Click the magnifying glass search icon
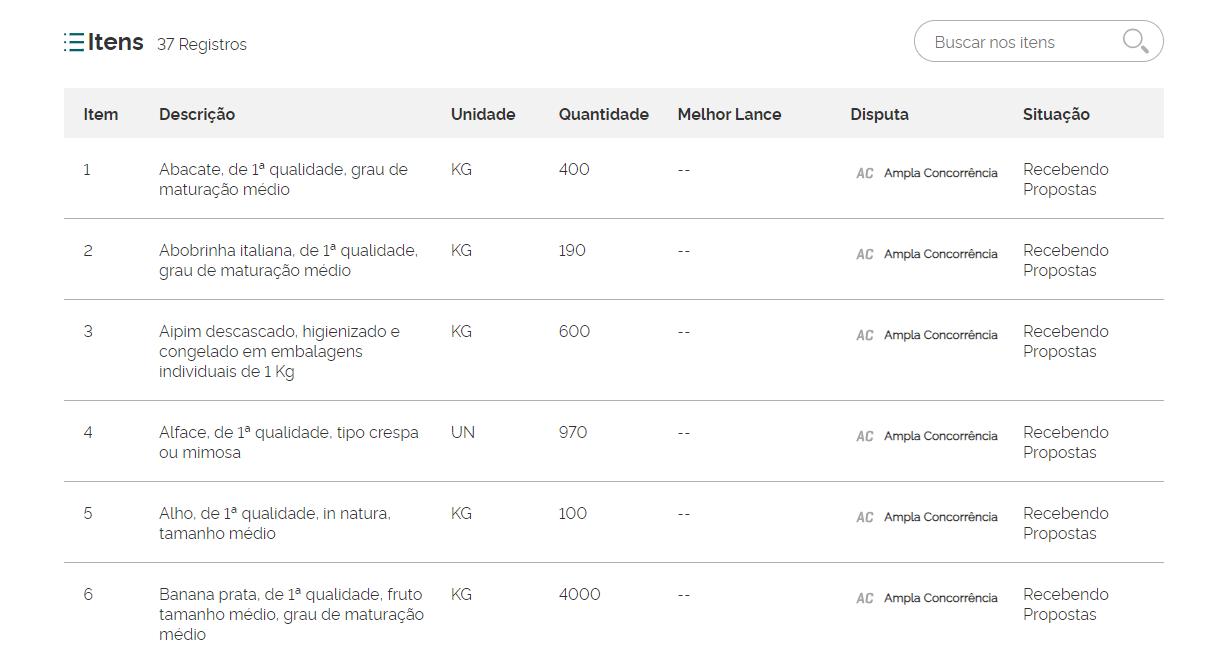 (x=1135, y=41)
